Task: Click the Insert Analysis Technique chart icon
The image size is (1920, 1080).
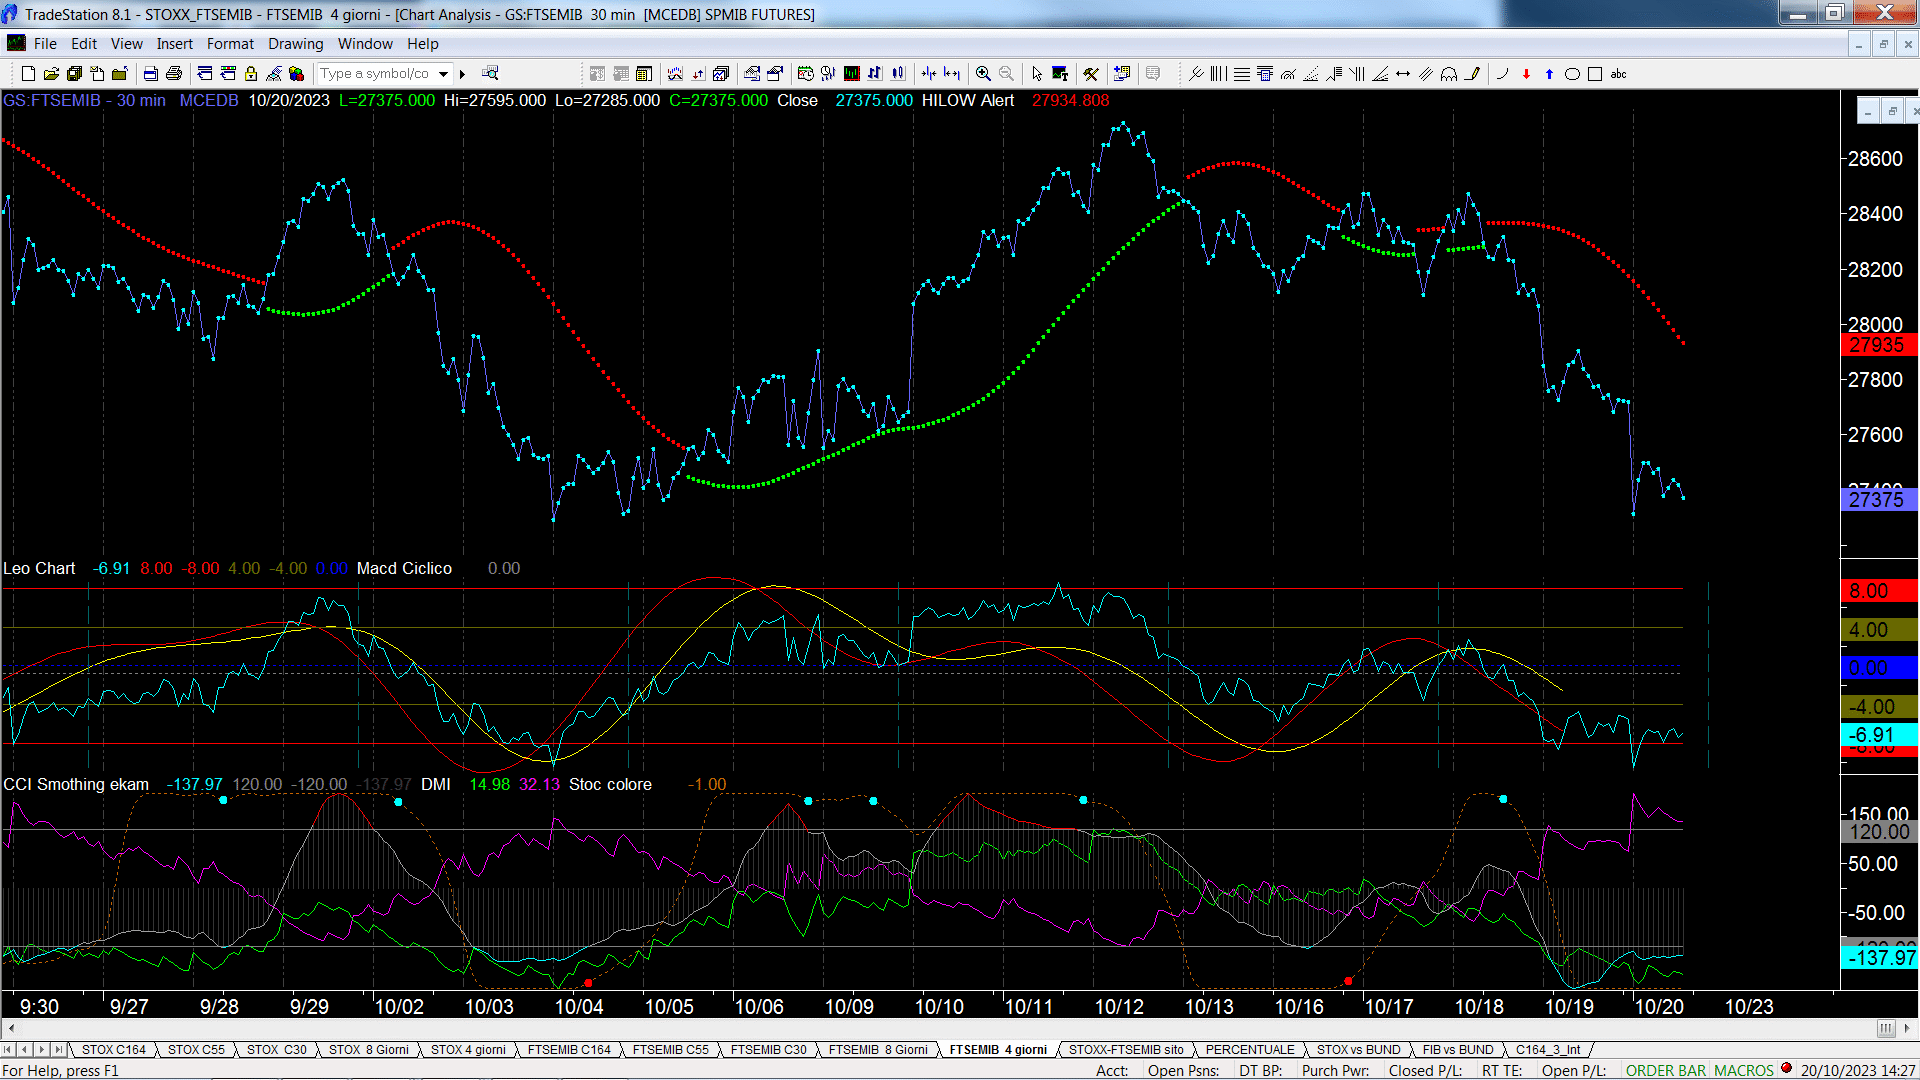Action: 675,74
